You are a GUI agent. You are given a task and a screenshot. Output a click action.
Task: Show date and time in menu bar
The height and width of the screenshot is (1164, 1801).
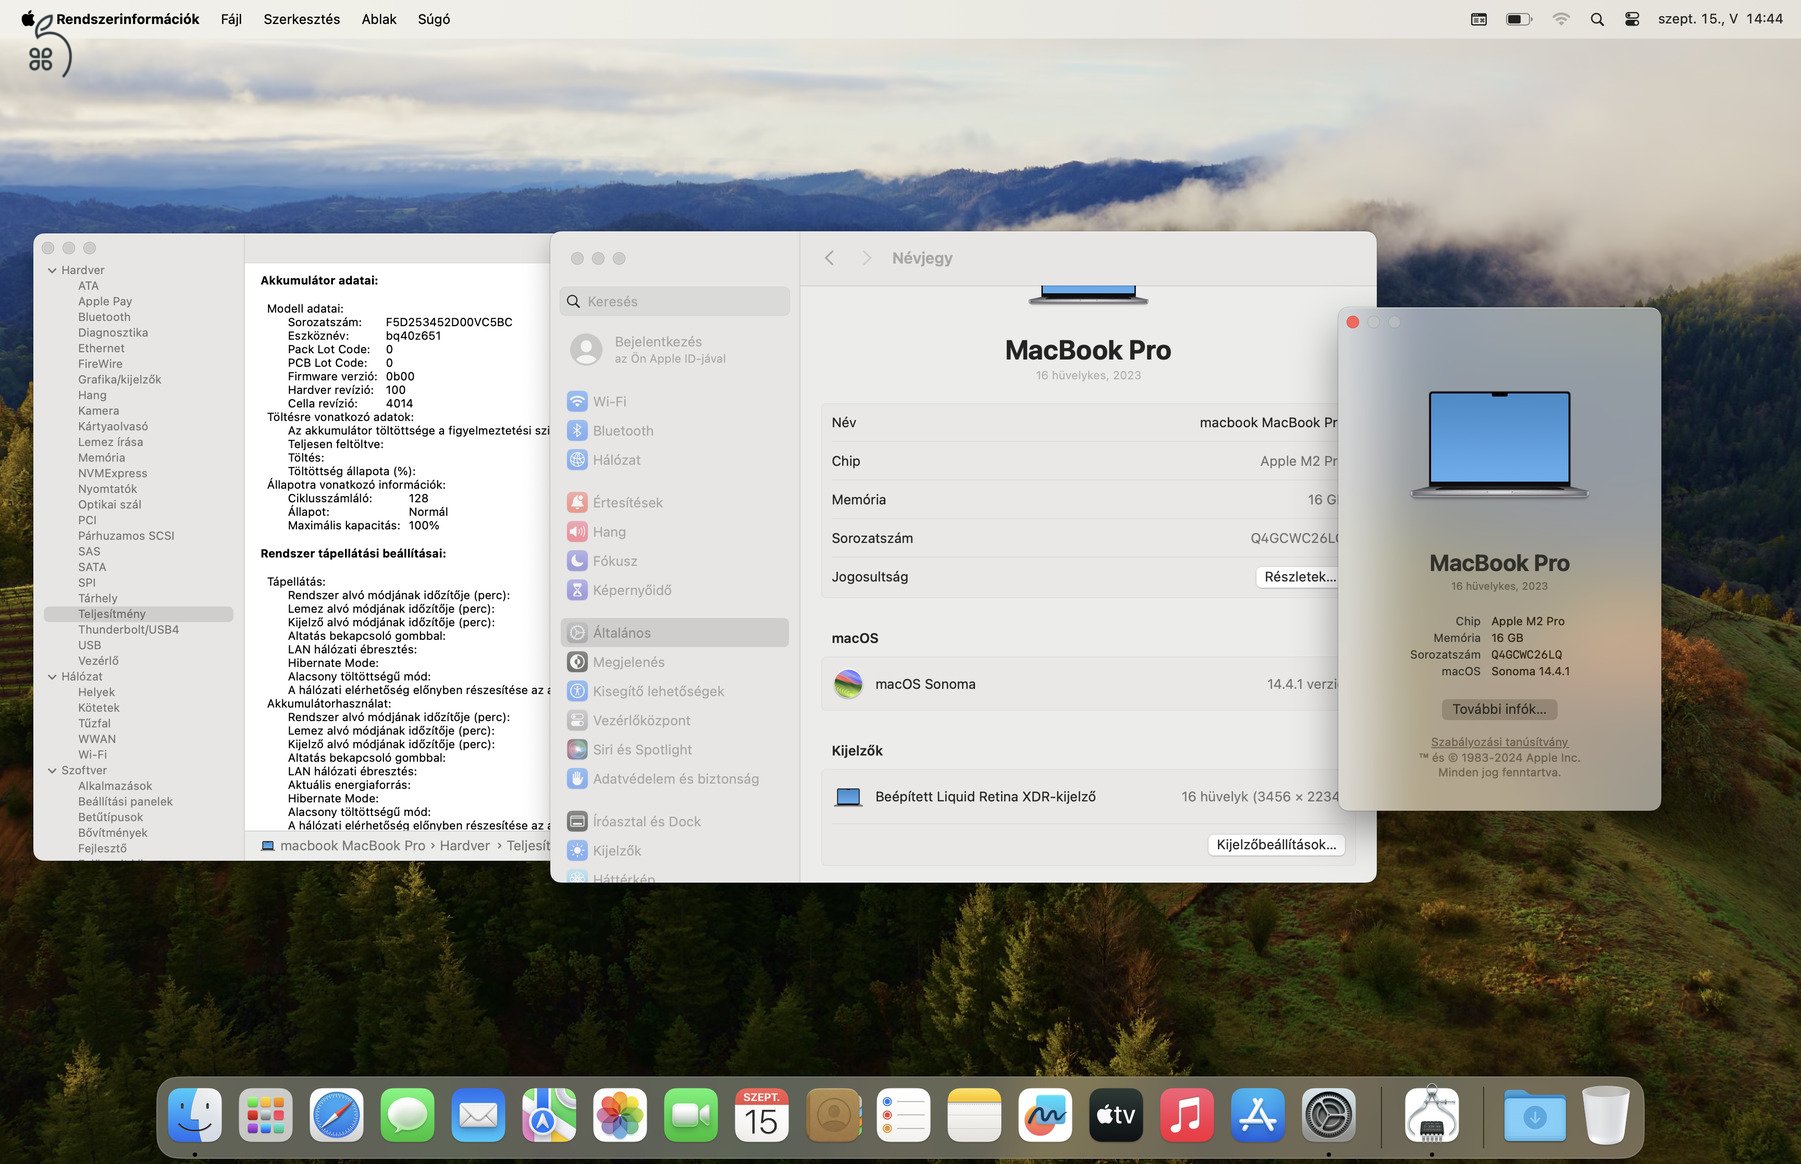pos(1720,19)
